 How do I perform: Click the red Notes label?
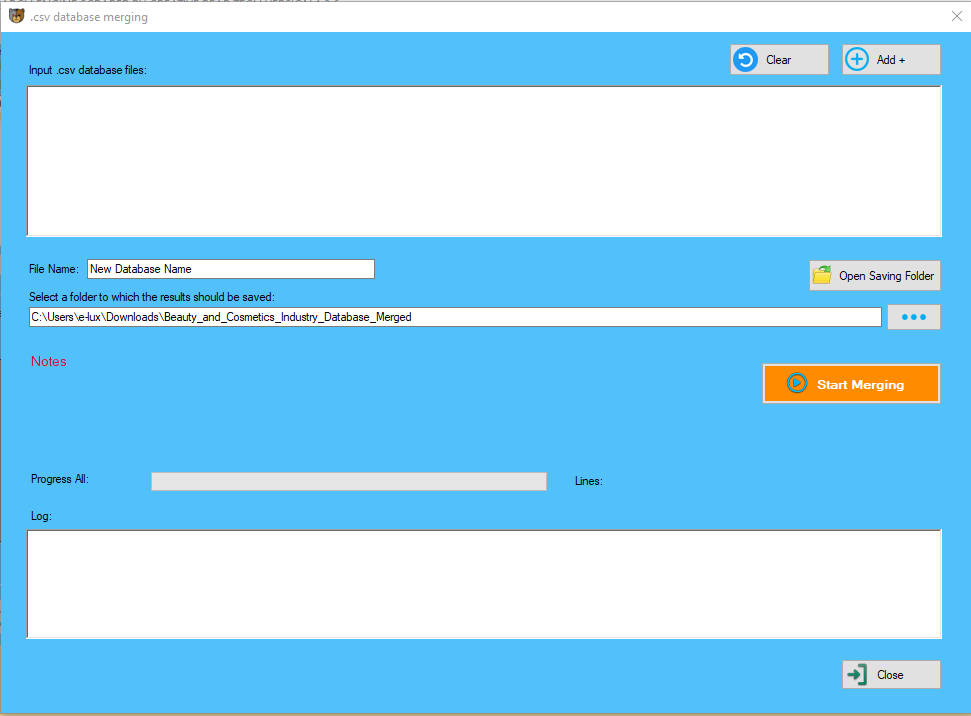click(x=48, y=361)
